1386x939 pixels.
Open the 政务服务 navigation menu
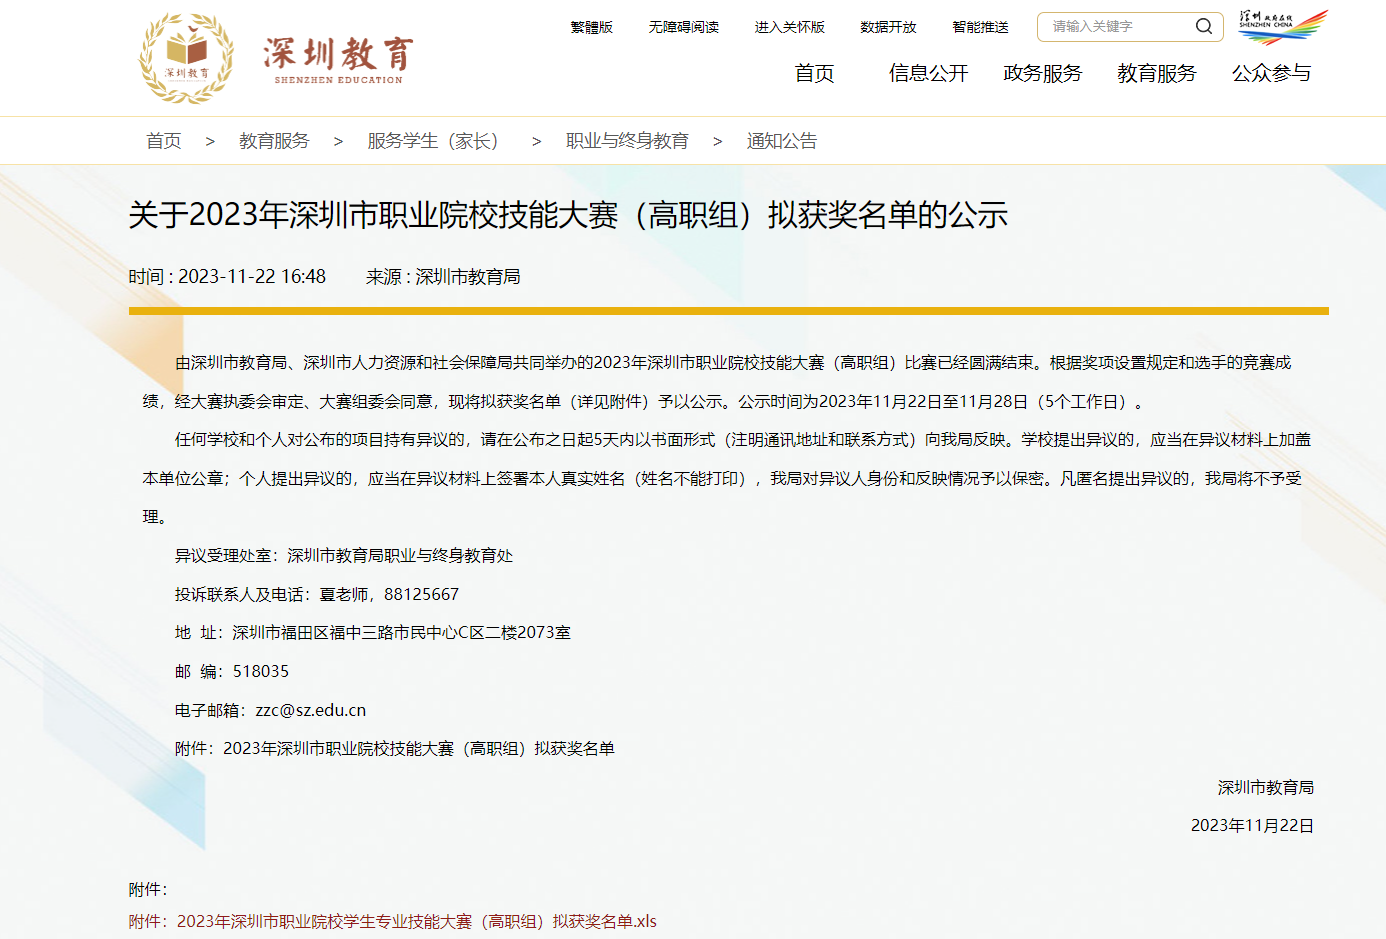click(x=1042, y=73)
